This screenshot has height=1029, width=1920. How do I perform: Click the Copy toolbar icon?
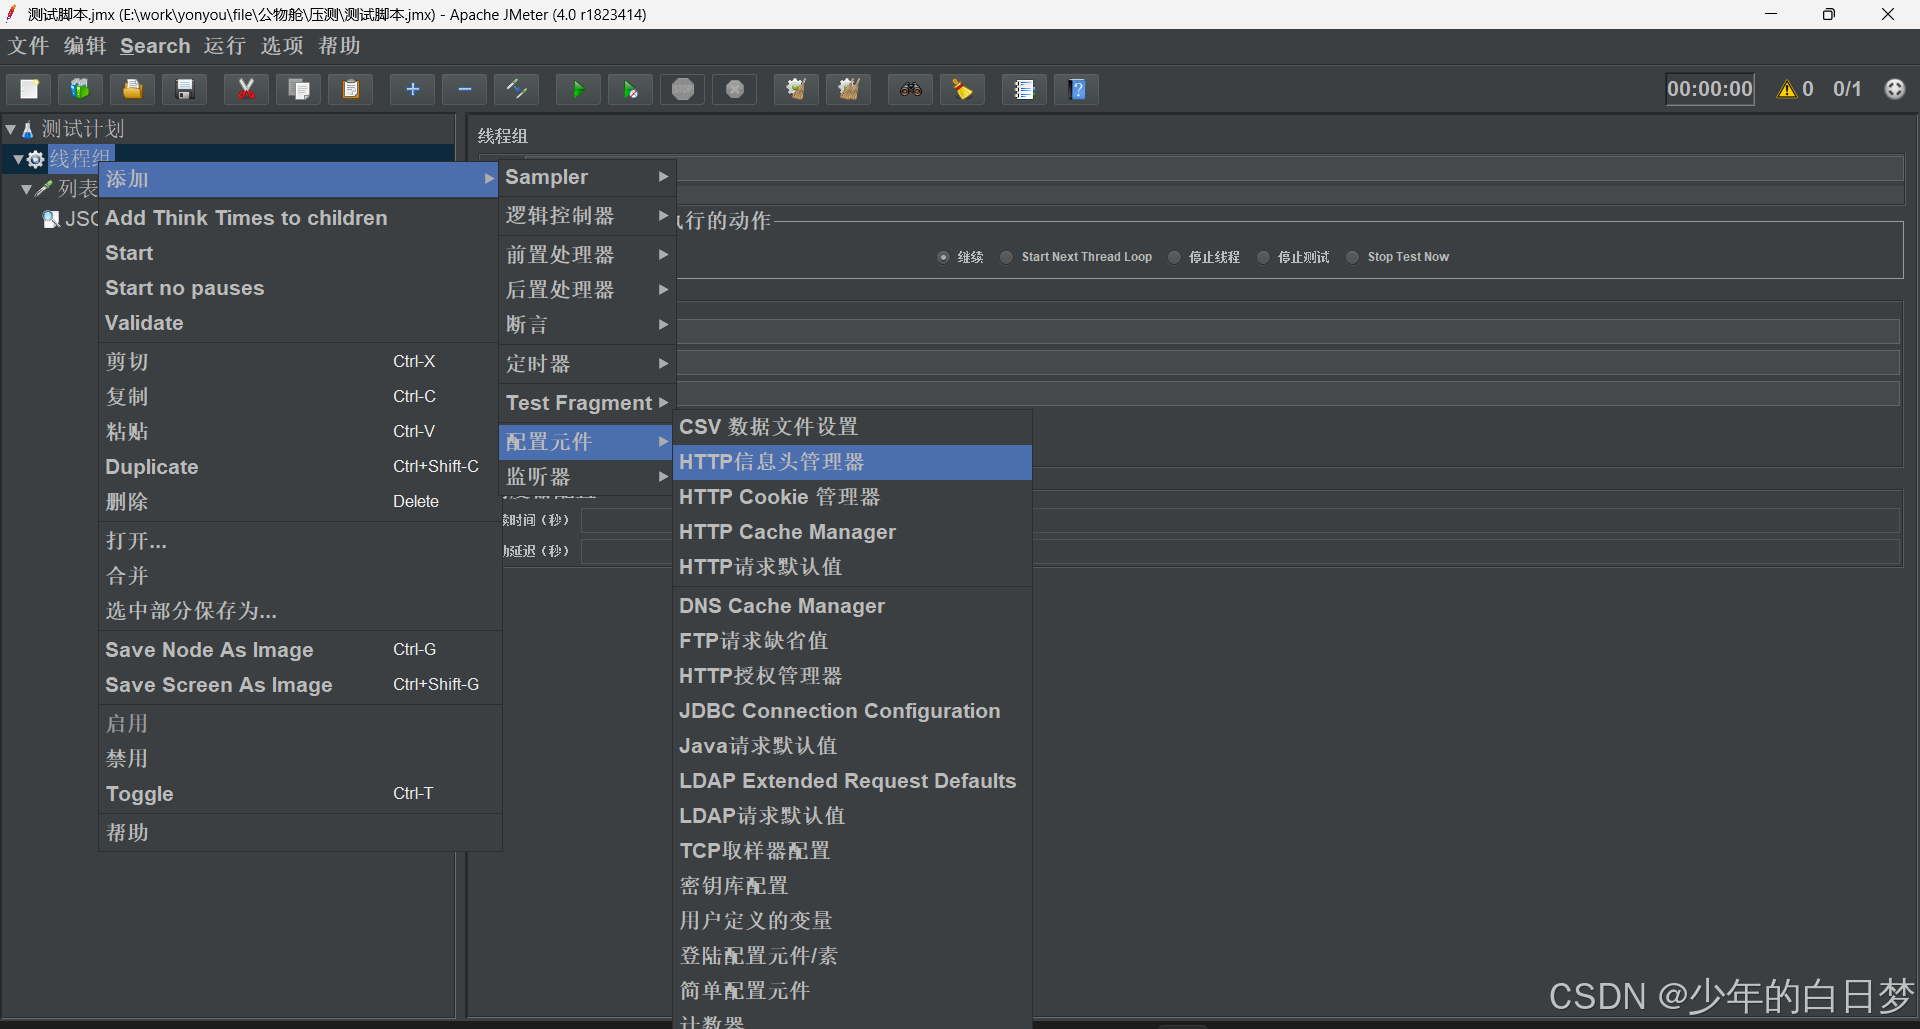(298, 89)
